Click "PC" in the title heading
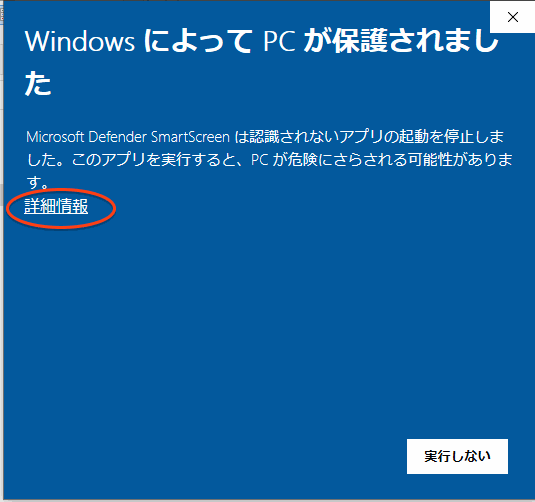535x502 pixels. (279, 42)
